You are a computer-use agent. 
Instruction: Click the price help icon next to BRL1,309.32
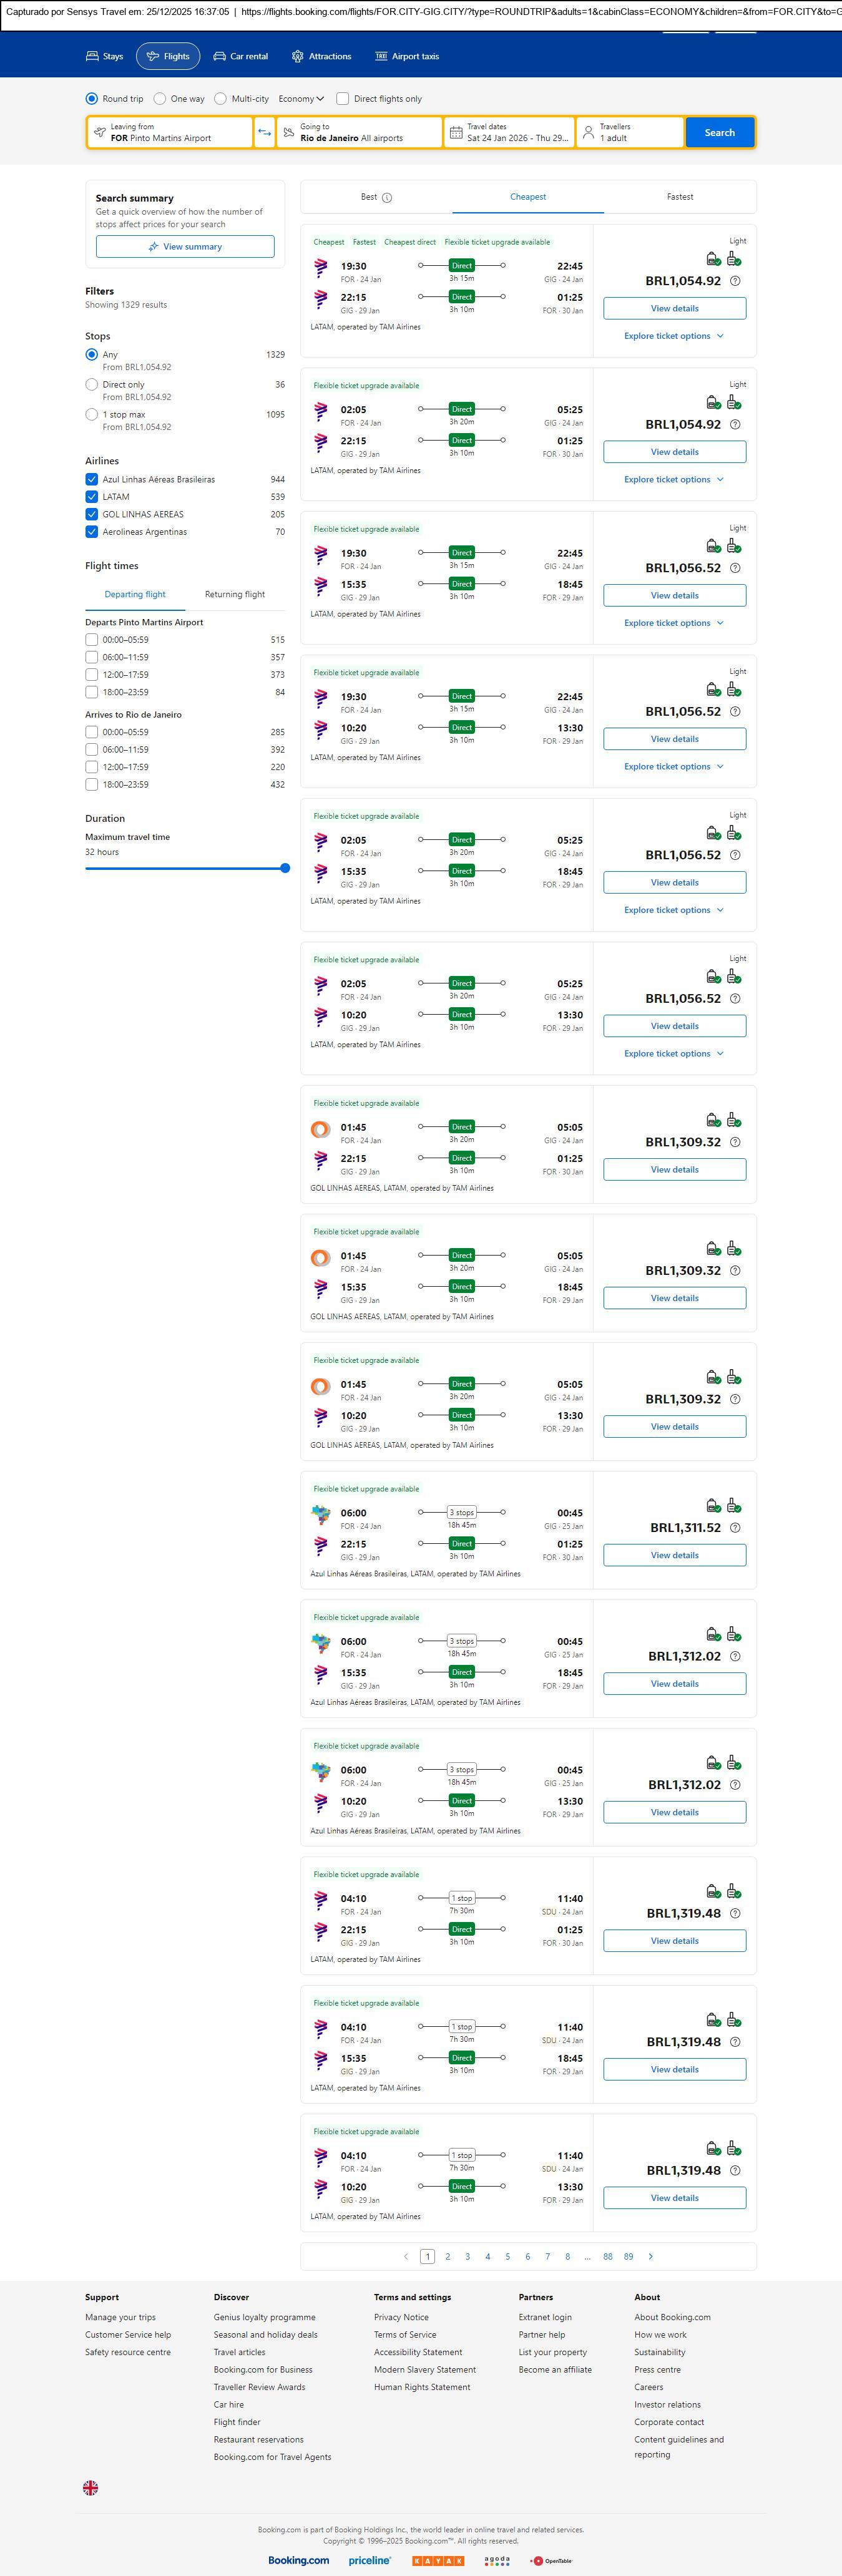pyautogui.click(x=735, y=1142)
